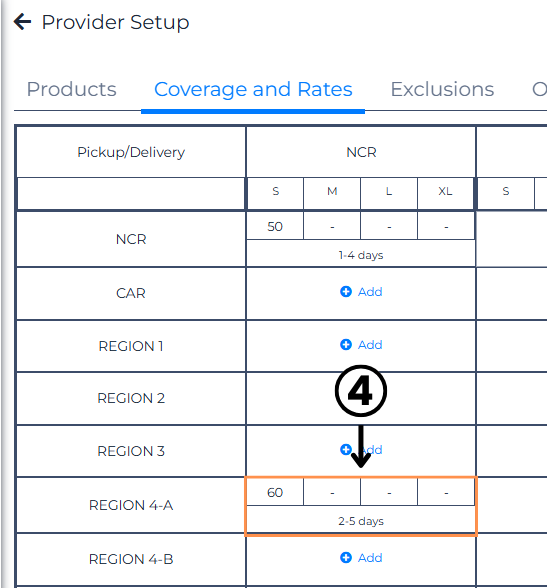
Task: Click the plus icon in the REGION 4-B row
Action: (345, 557)
